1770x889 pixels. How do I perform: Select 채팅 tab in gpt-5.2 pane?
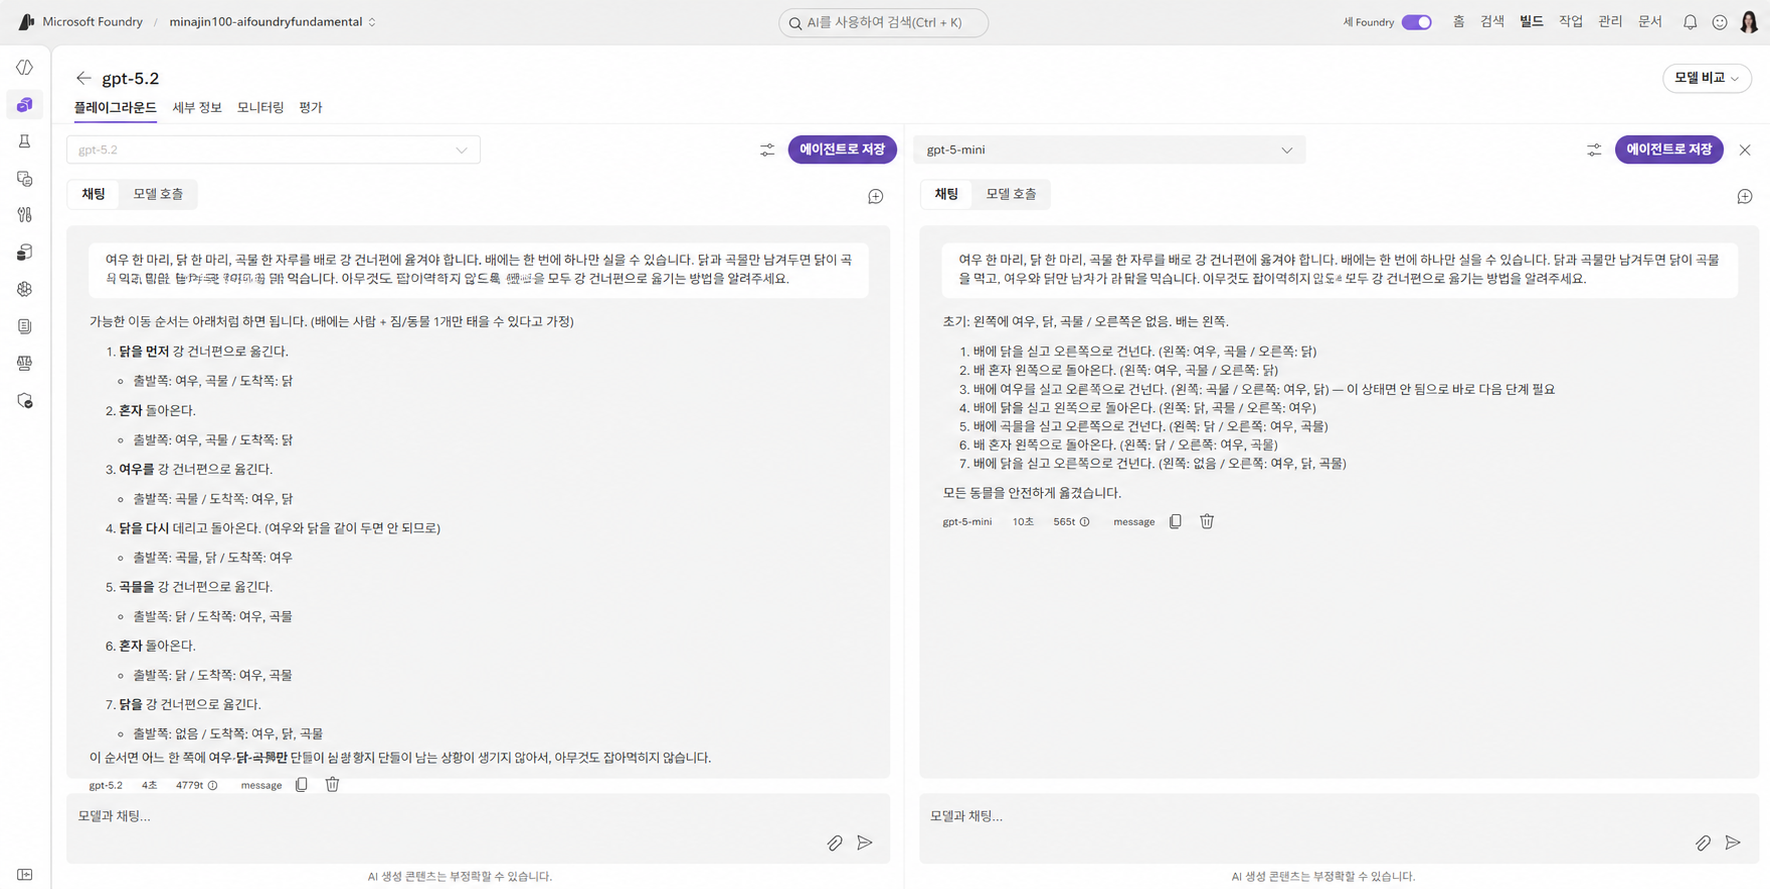point(94,194)
